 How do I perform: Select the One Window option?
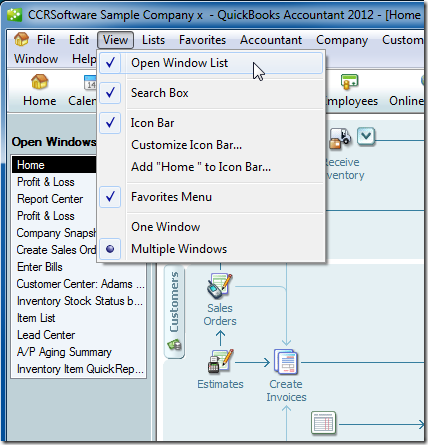pos(211,227)
